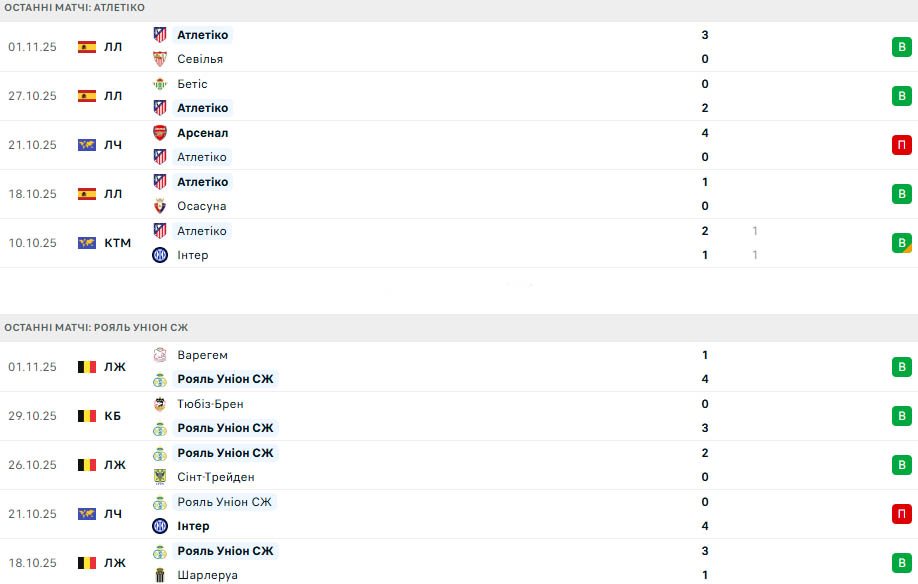Open the Сінт-Трейден team link
Screen dimensions: 918x584
(x=215, y=477)
